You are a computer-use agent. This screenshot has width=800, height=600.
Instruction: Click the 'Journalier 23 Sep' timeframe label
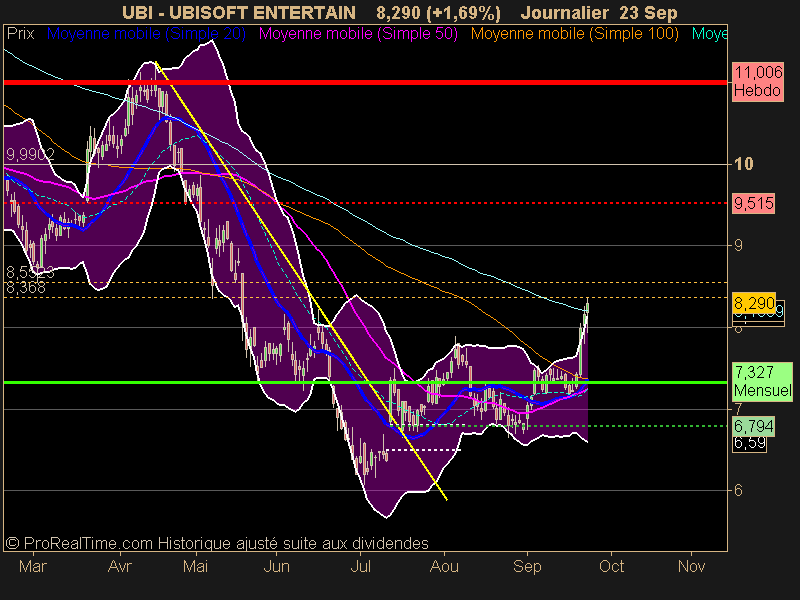[x=599, y=12]
